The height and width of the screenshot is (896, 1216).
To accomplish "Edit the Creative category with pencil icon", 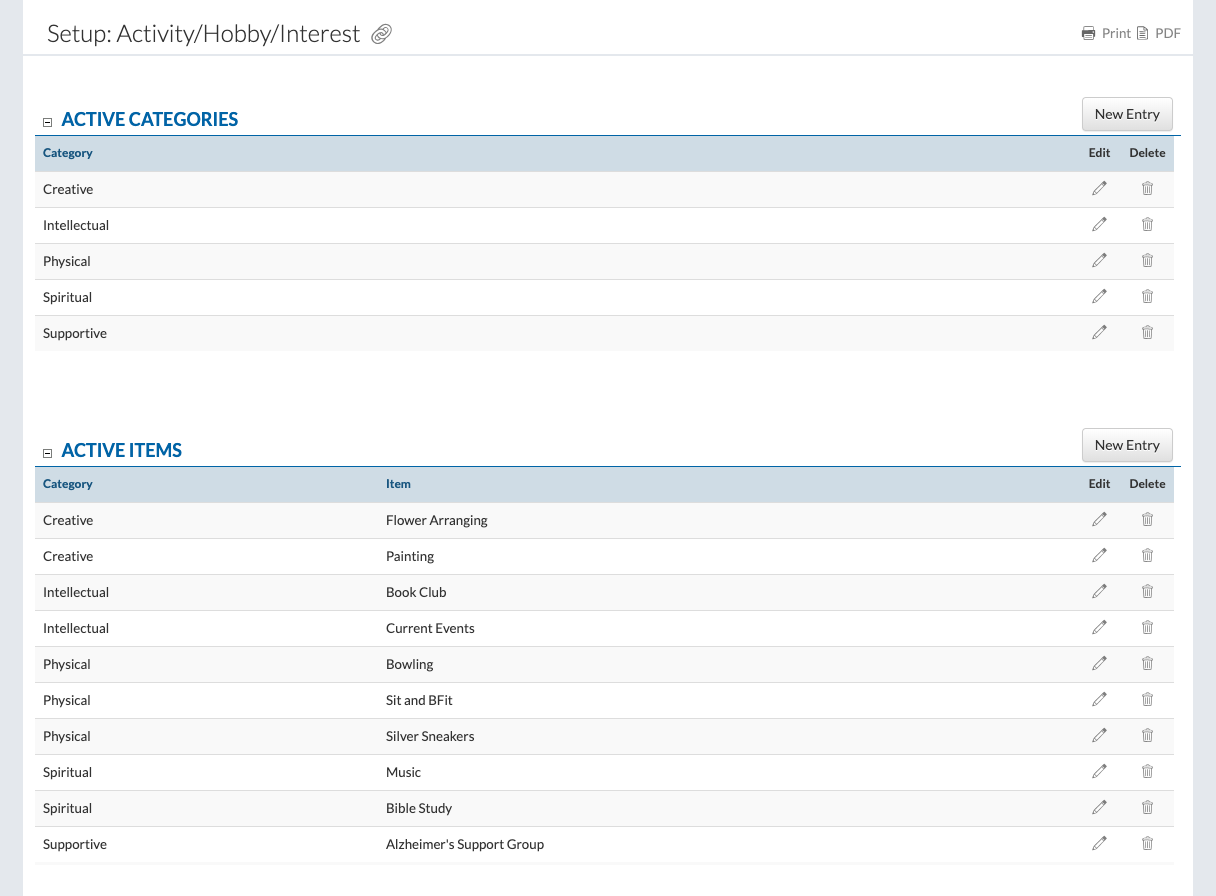I will (1099, 189).
